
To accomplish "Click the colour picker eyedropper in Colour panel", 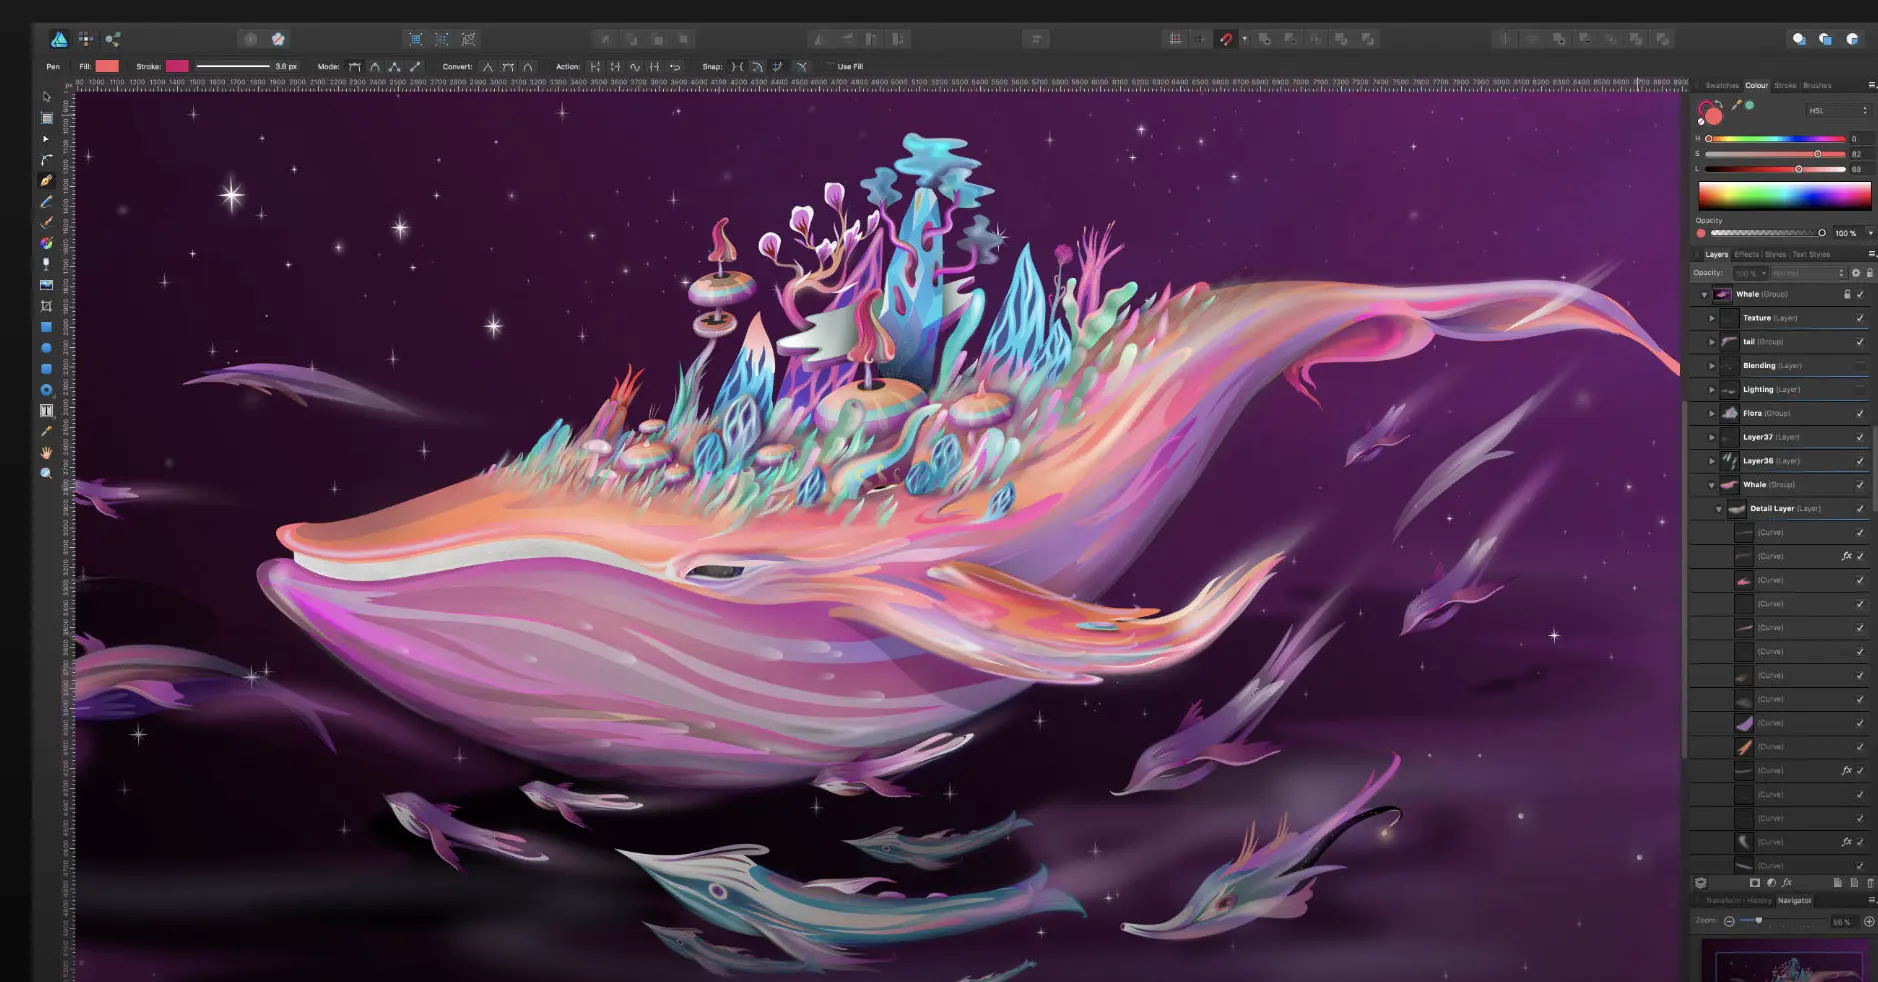I will (1737, 105).
